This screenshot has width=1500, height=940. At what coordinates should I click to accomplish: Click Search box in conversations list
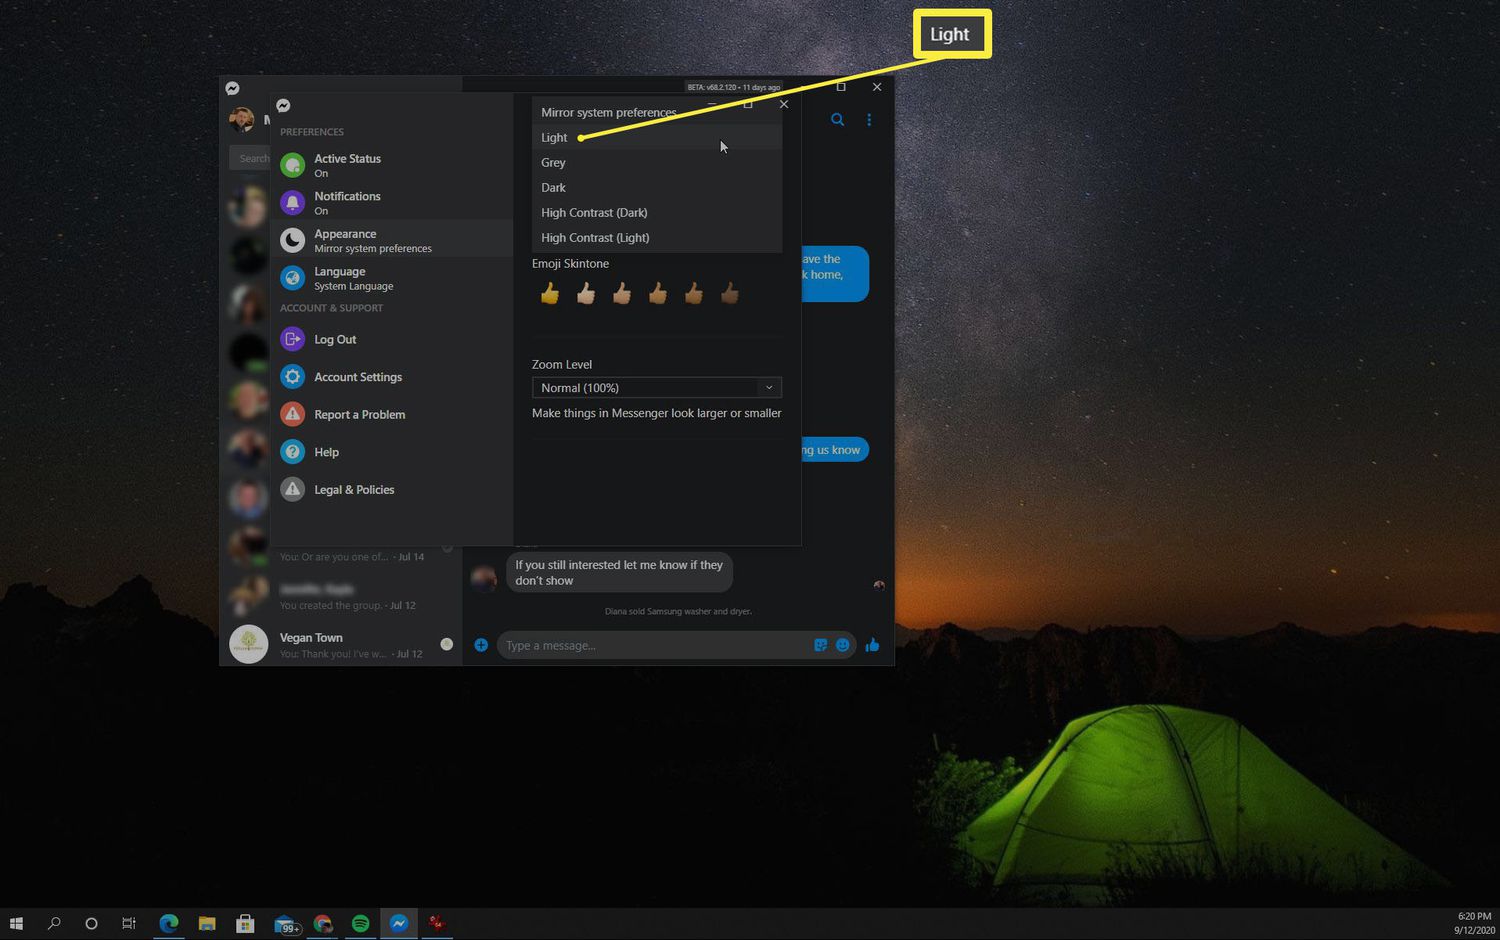[251, 158]
